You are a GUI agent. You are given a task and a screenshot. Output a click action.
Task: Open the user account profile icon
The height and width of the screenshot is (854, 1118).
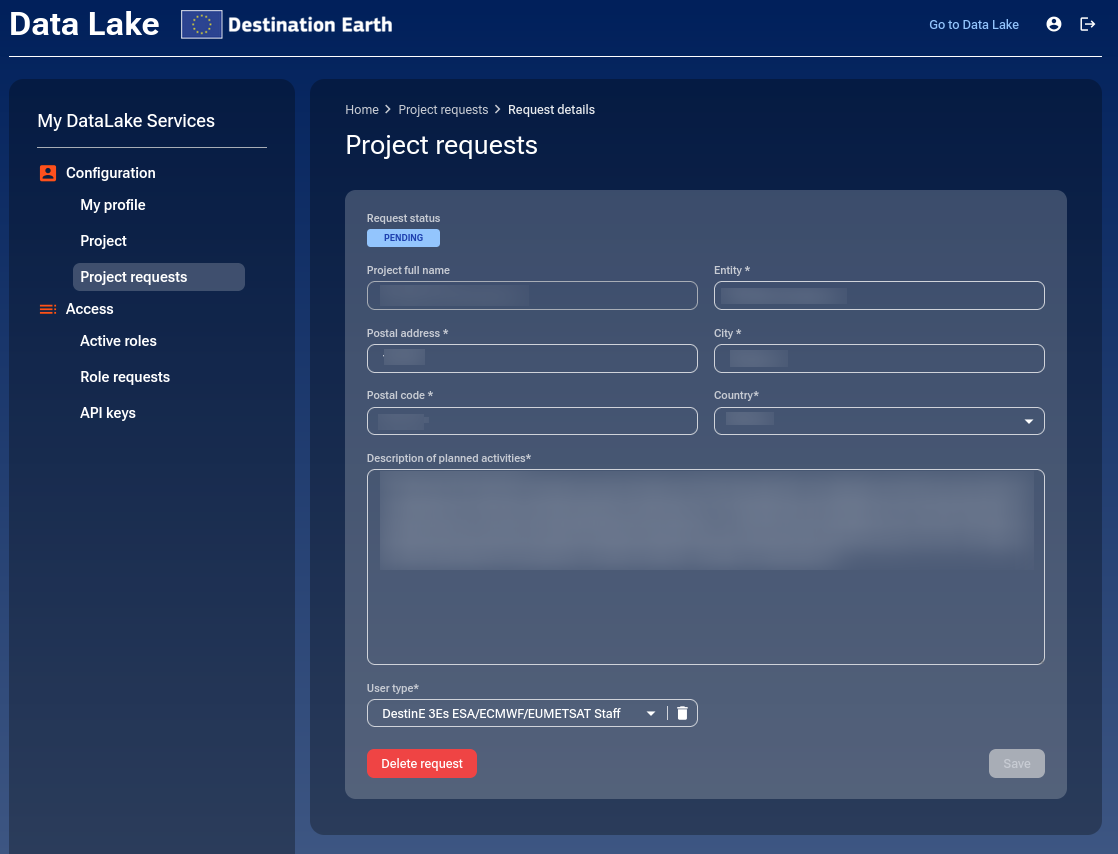[1053, 24]
